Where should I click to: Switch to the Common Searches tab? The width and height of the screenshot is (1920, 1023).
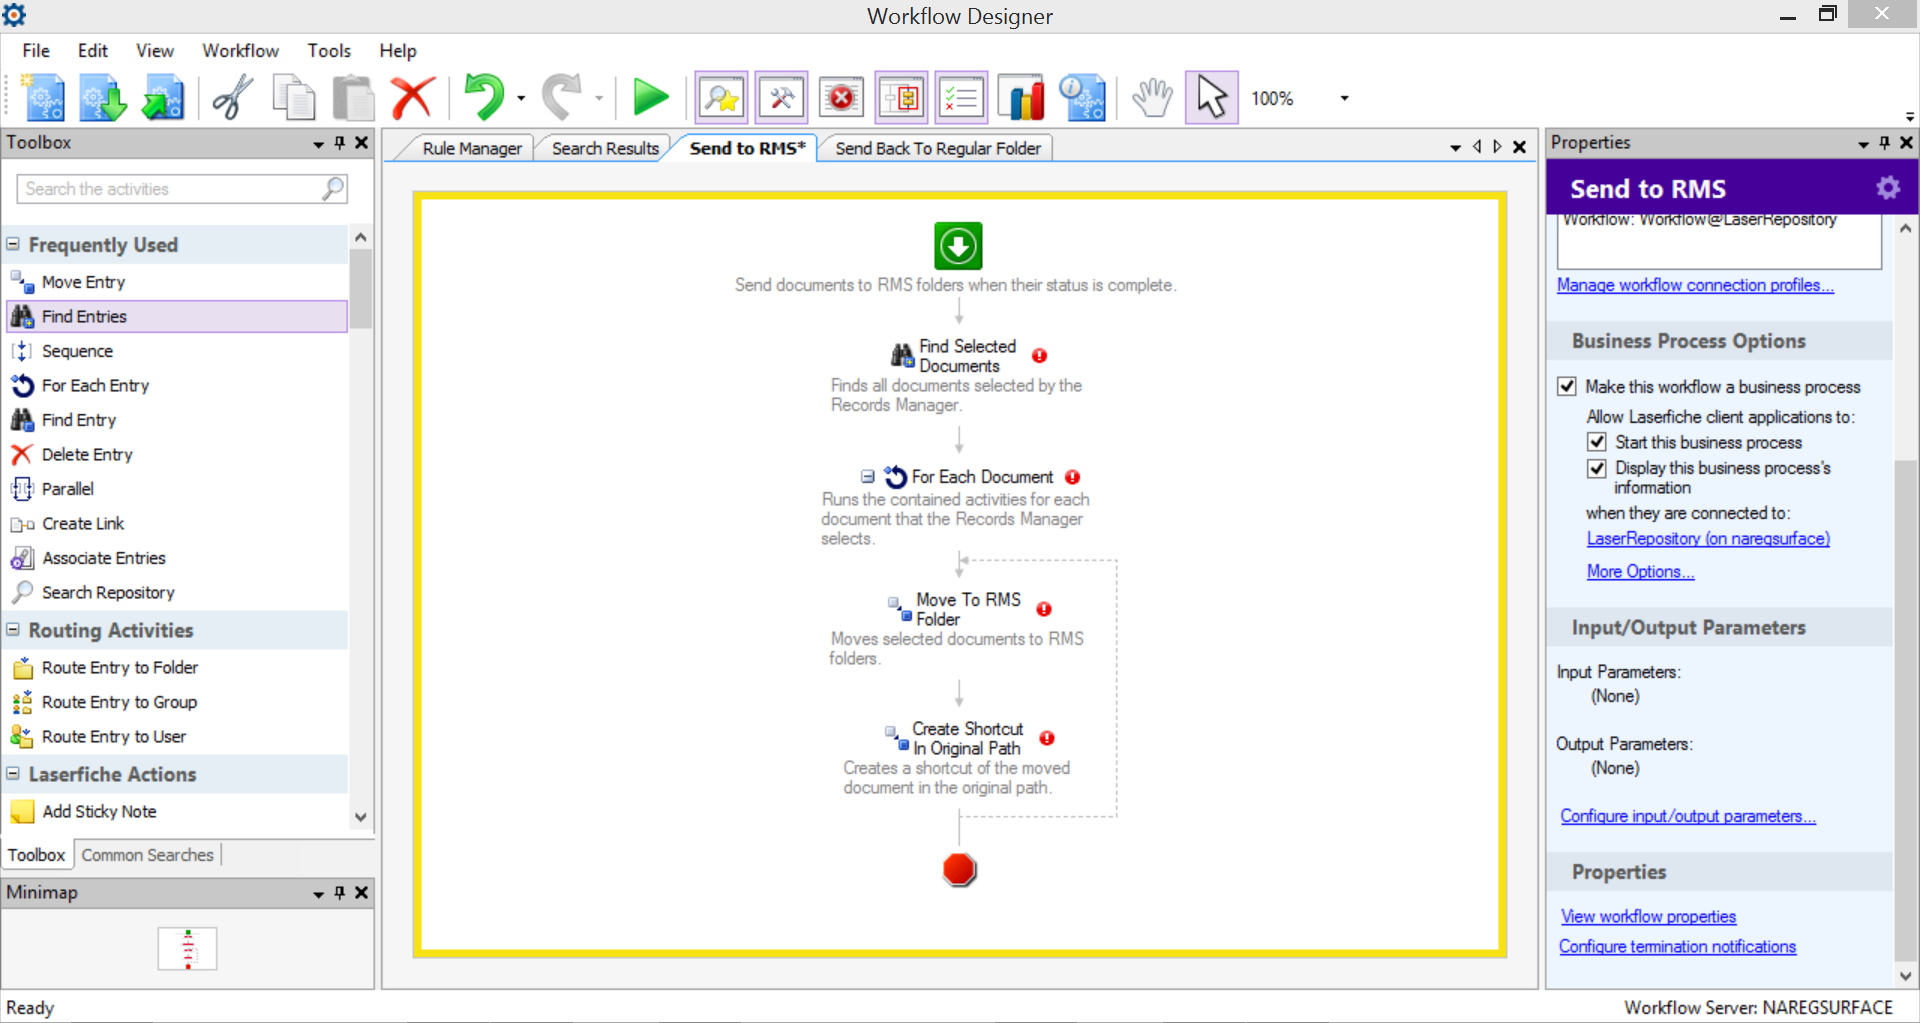[x=148, y=855]
